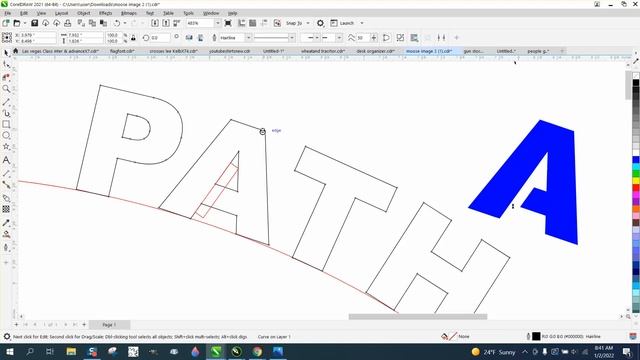Add a new document tab plus button
Image resolution: width=640 pixels, height=360 pixels.
pyautogui.click(x=562, y=51)
